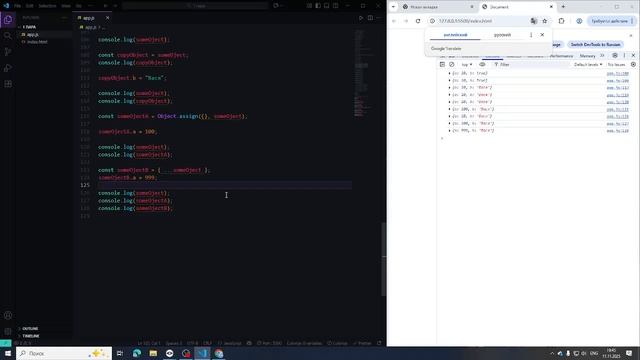Switch to the first Chrome tab
This screenshot has height=360, width=640.
(x=437, y=7)
